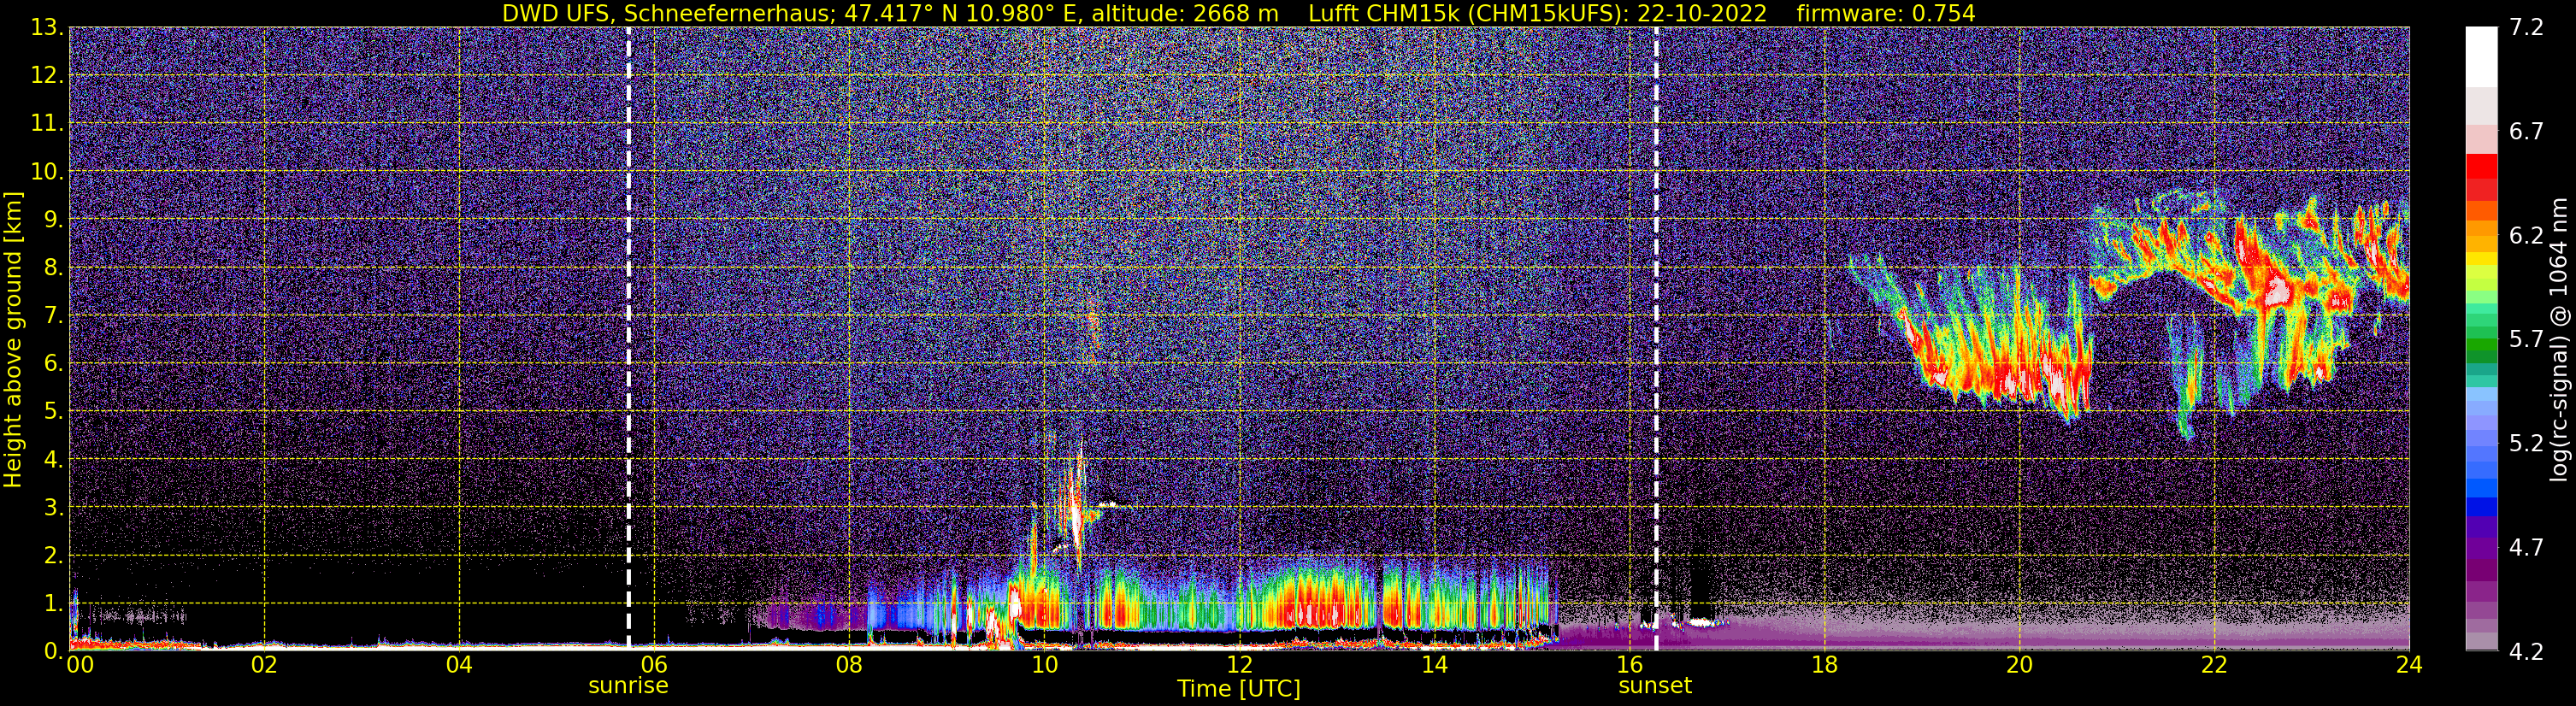Click the time axis tick label '20'

pos(2019,665)
